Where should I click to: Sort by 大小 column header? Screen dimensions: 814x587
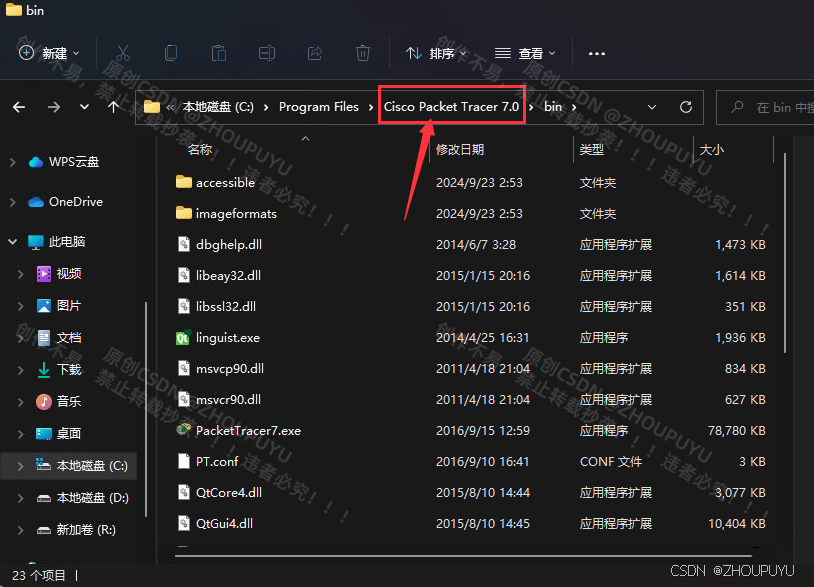[x=711, y=150]
